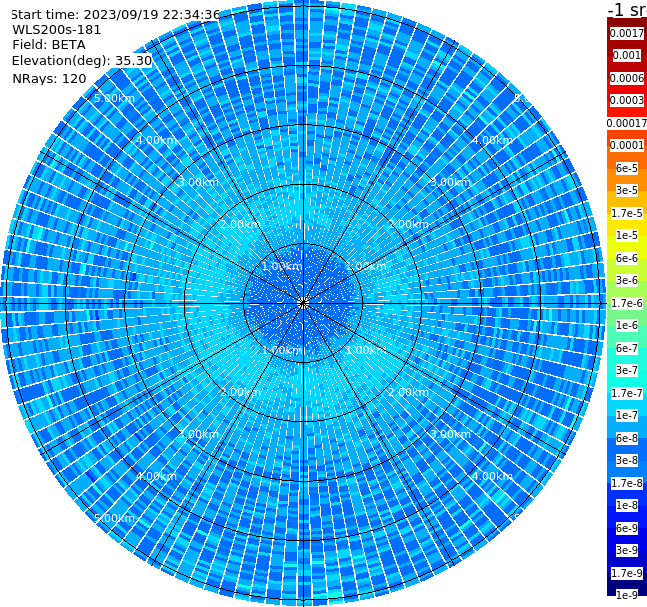
Task: Click the 3.00km ring label in upper-left quadrant
Action: coord(198,182)
